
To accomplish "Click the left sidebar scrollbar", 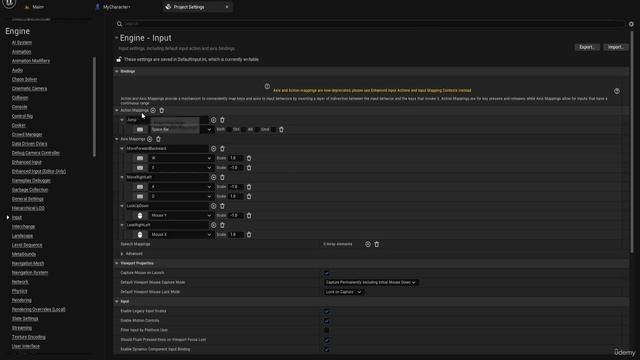I will pyautogui.click(x=95, y=107).
